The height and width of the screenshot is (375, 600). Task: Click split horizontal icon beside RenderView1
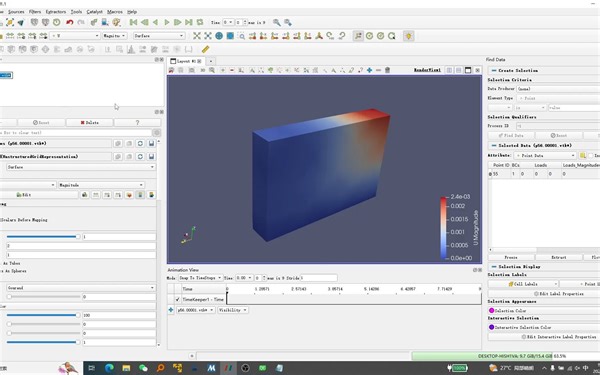pos(449,70)
